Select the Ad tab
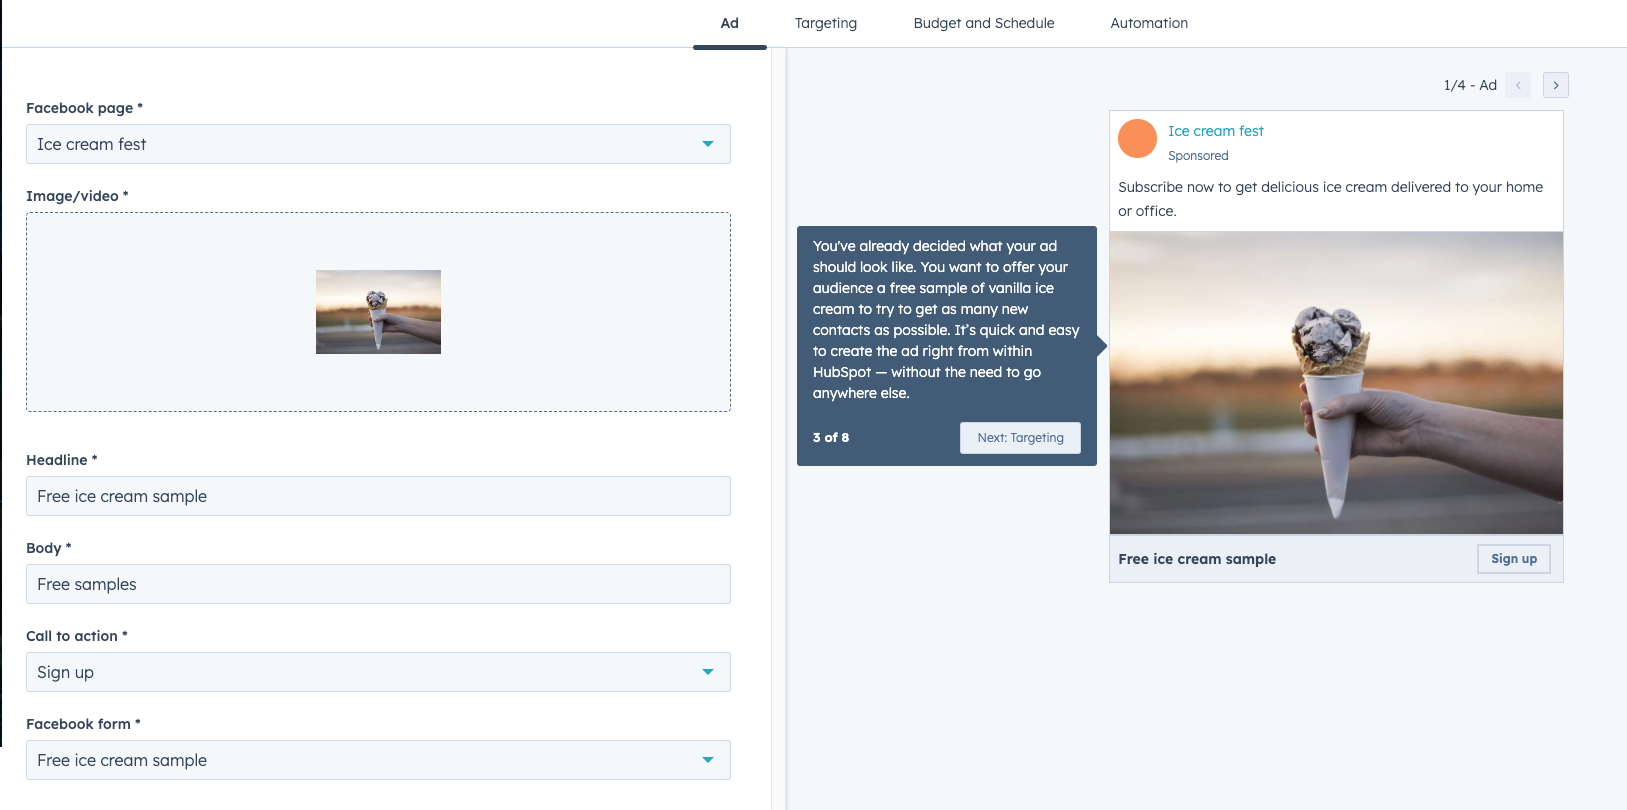The image size is (1627, 810). [729, 23]
